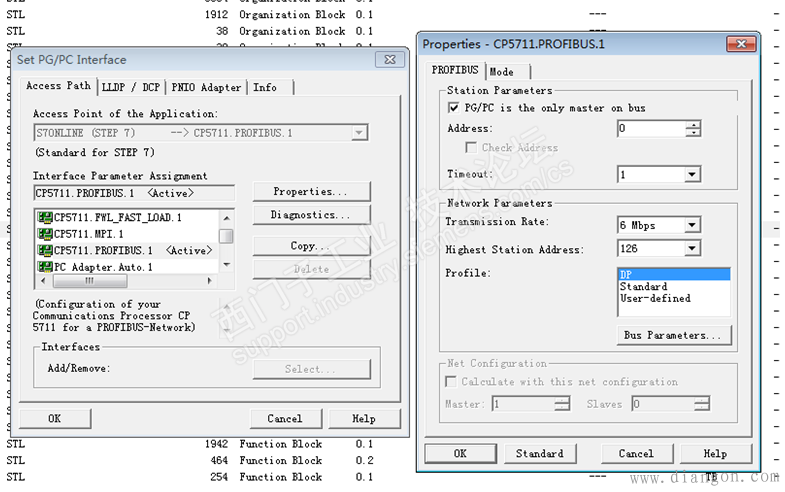Click the interface list horizontal scrollbar thumb

[90, 281]
